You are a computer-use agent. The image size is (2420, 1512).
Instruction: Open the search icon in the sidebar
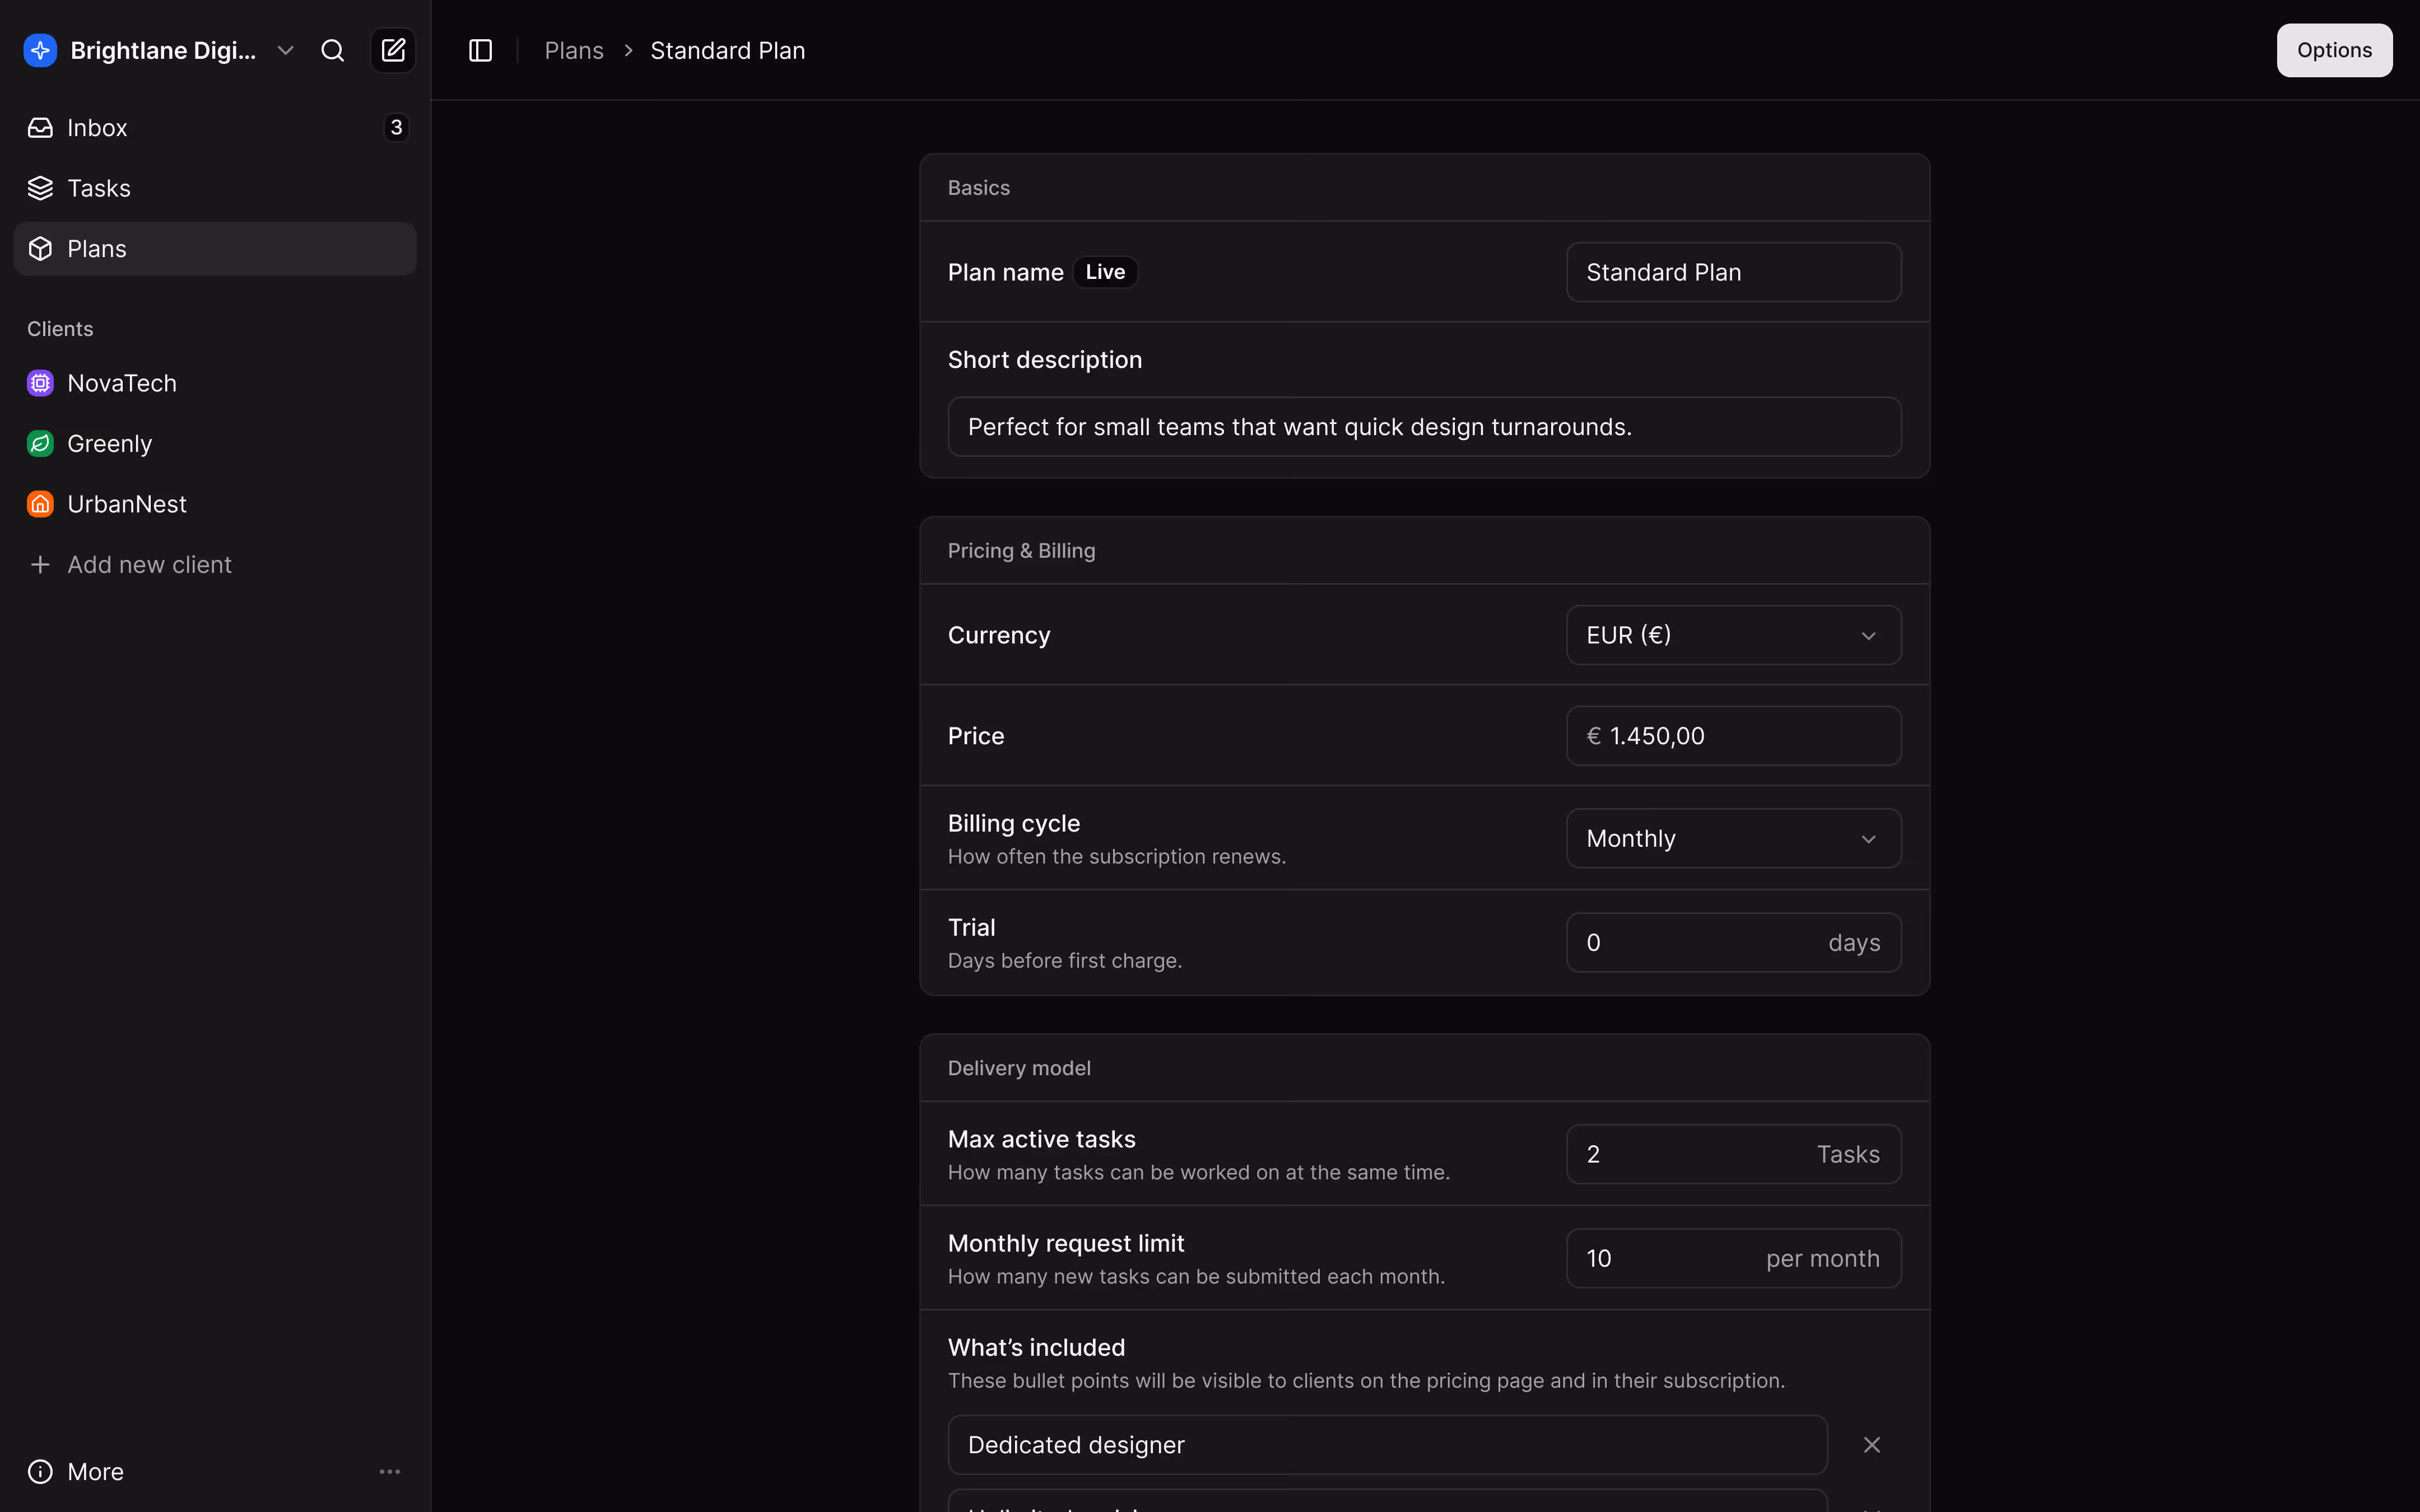tap(332, 50)
